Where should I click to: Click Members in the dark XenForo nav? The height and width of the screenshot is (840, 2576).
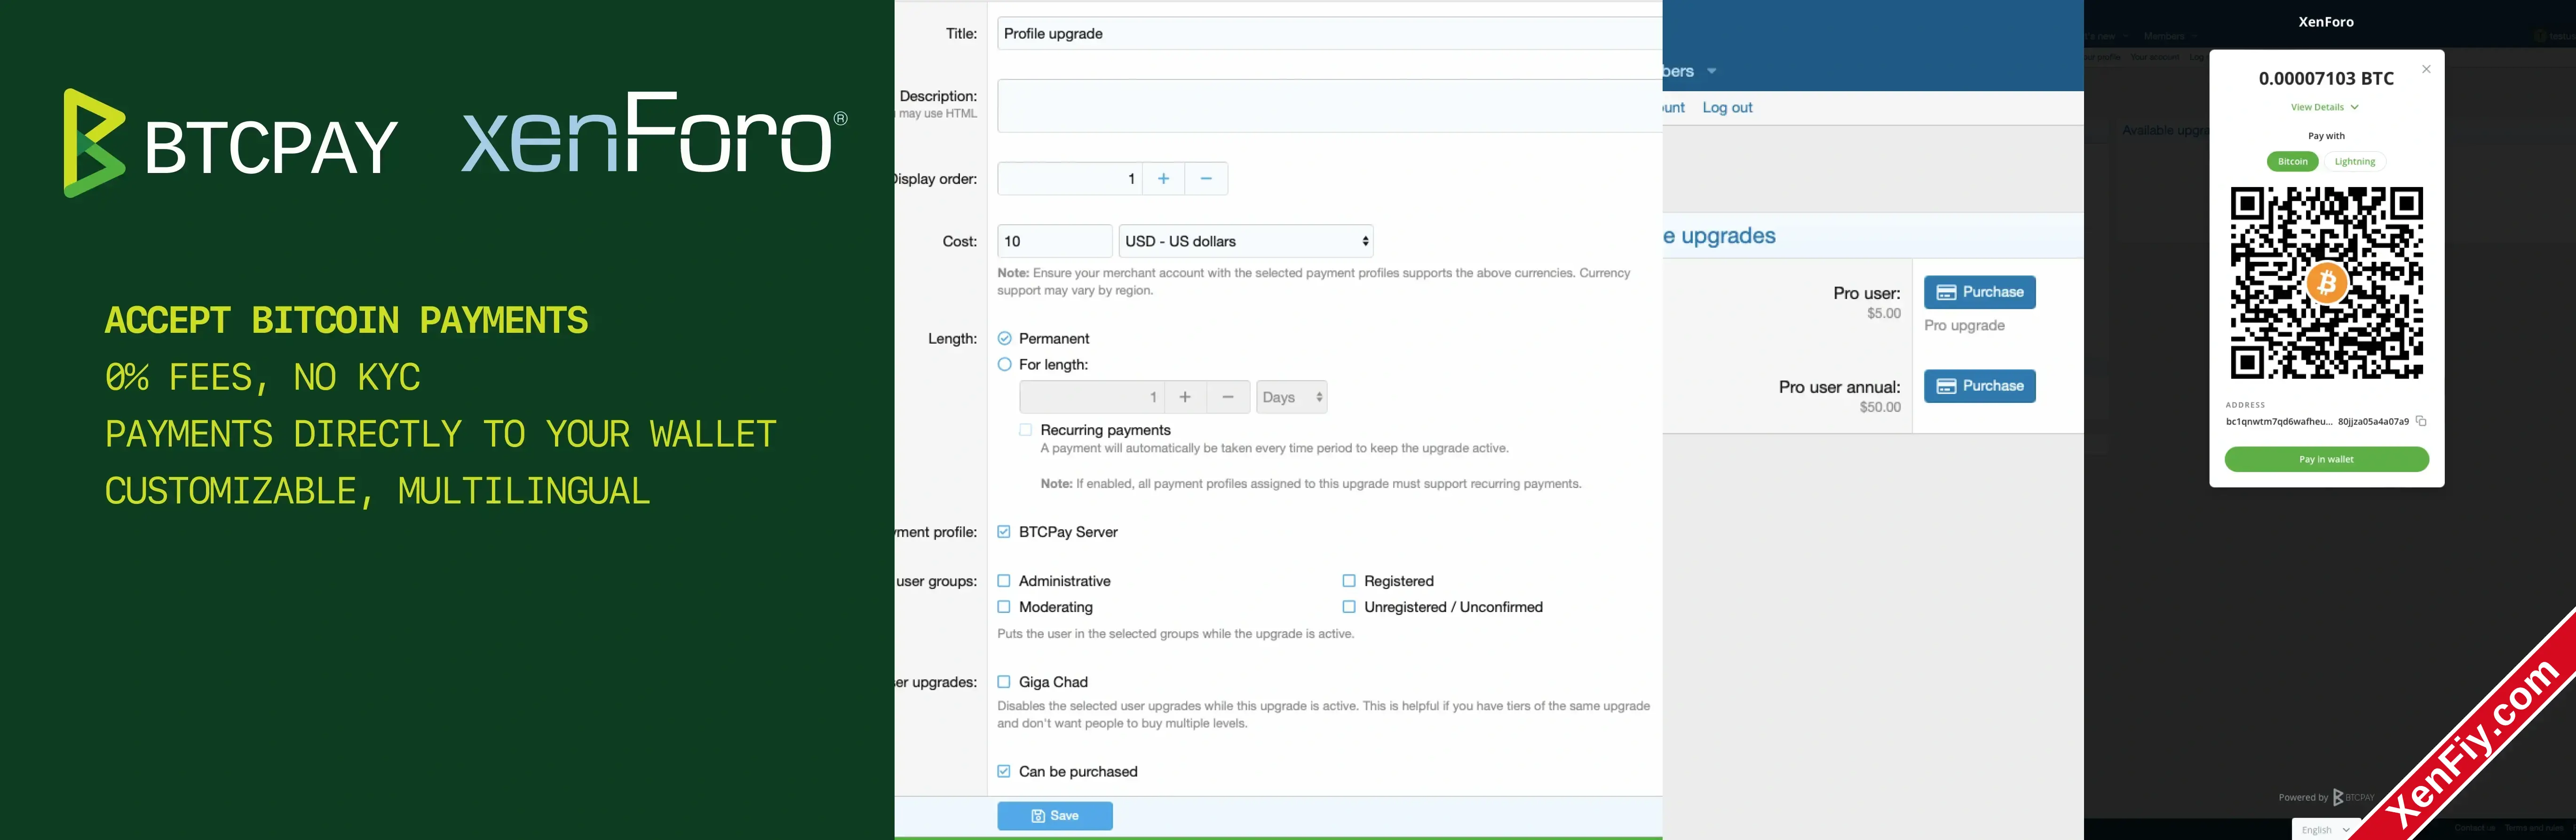coord(2164,36)
